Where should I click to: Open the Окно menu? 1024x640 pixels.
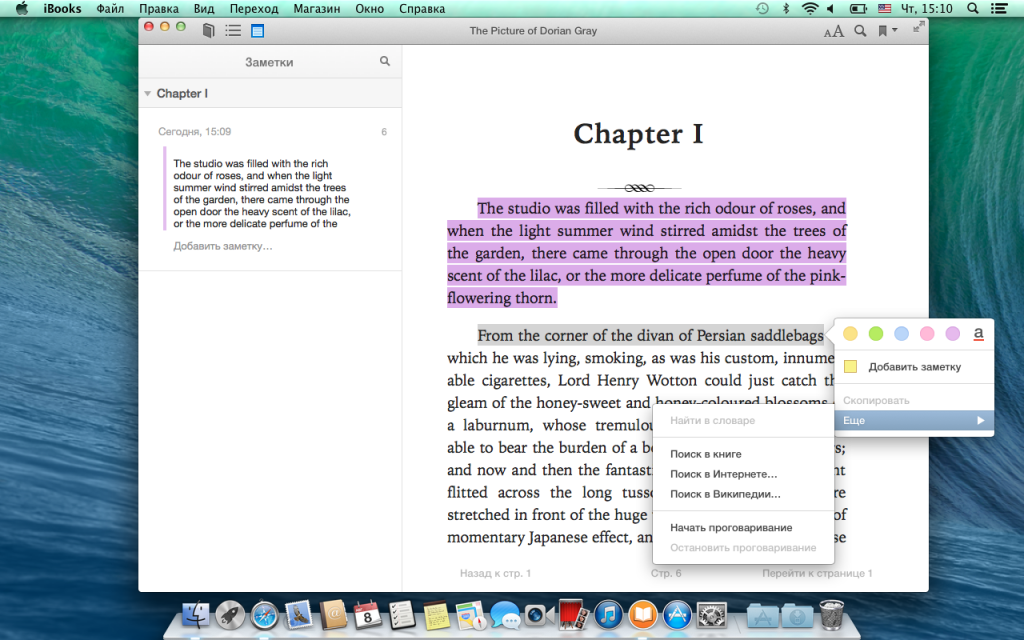click(x=370, y=8)
